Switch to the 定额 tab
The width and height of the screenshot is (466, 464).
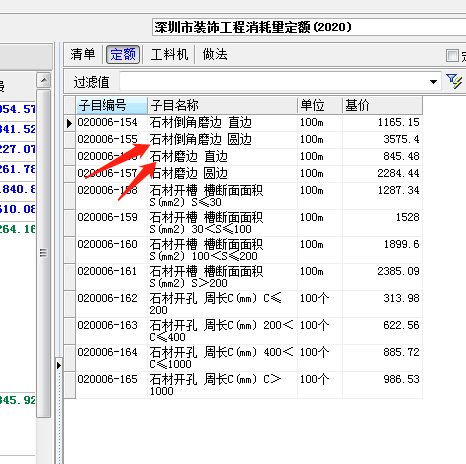(x=123, y=54)
